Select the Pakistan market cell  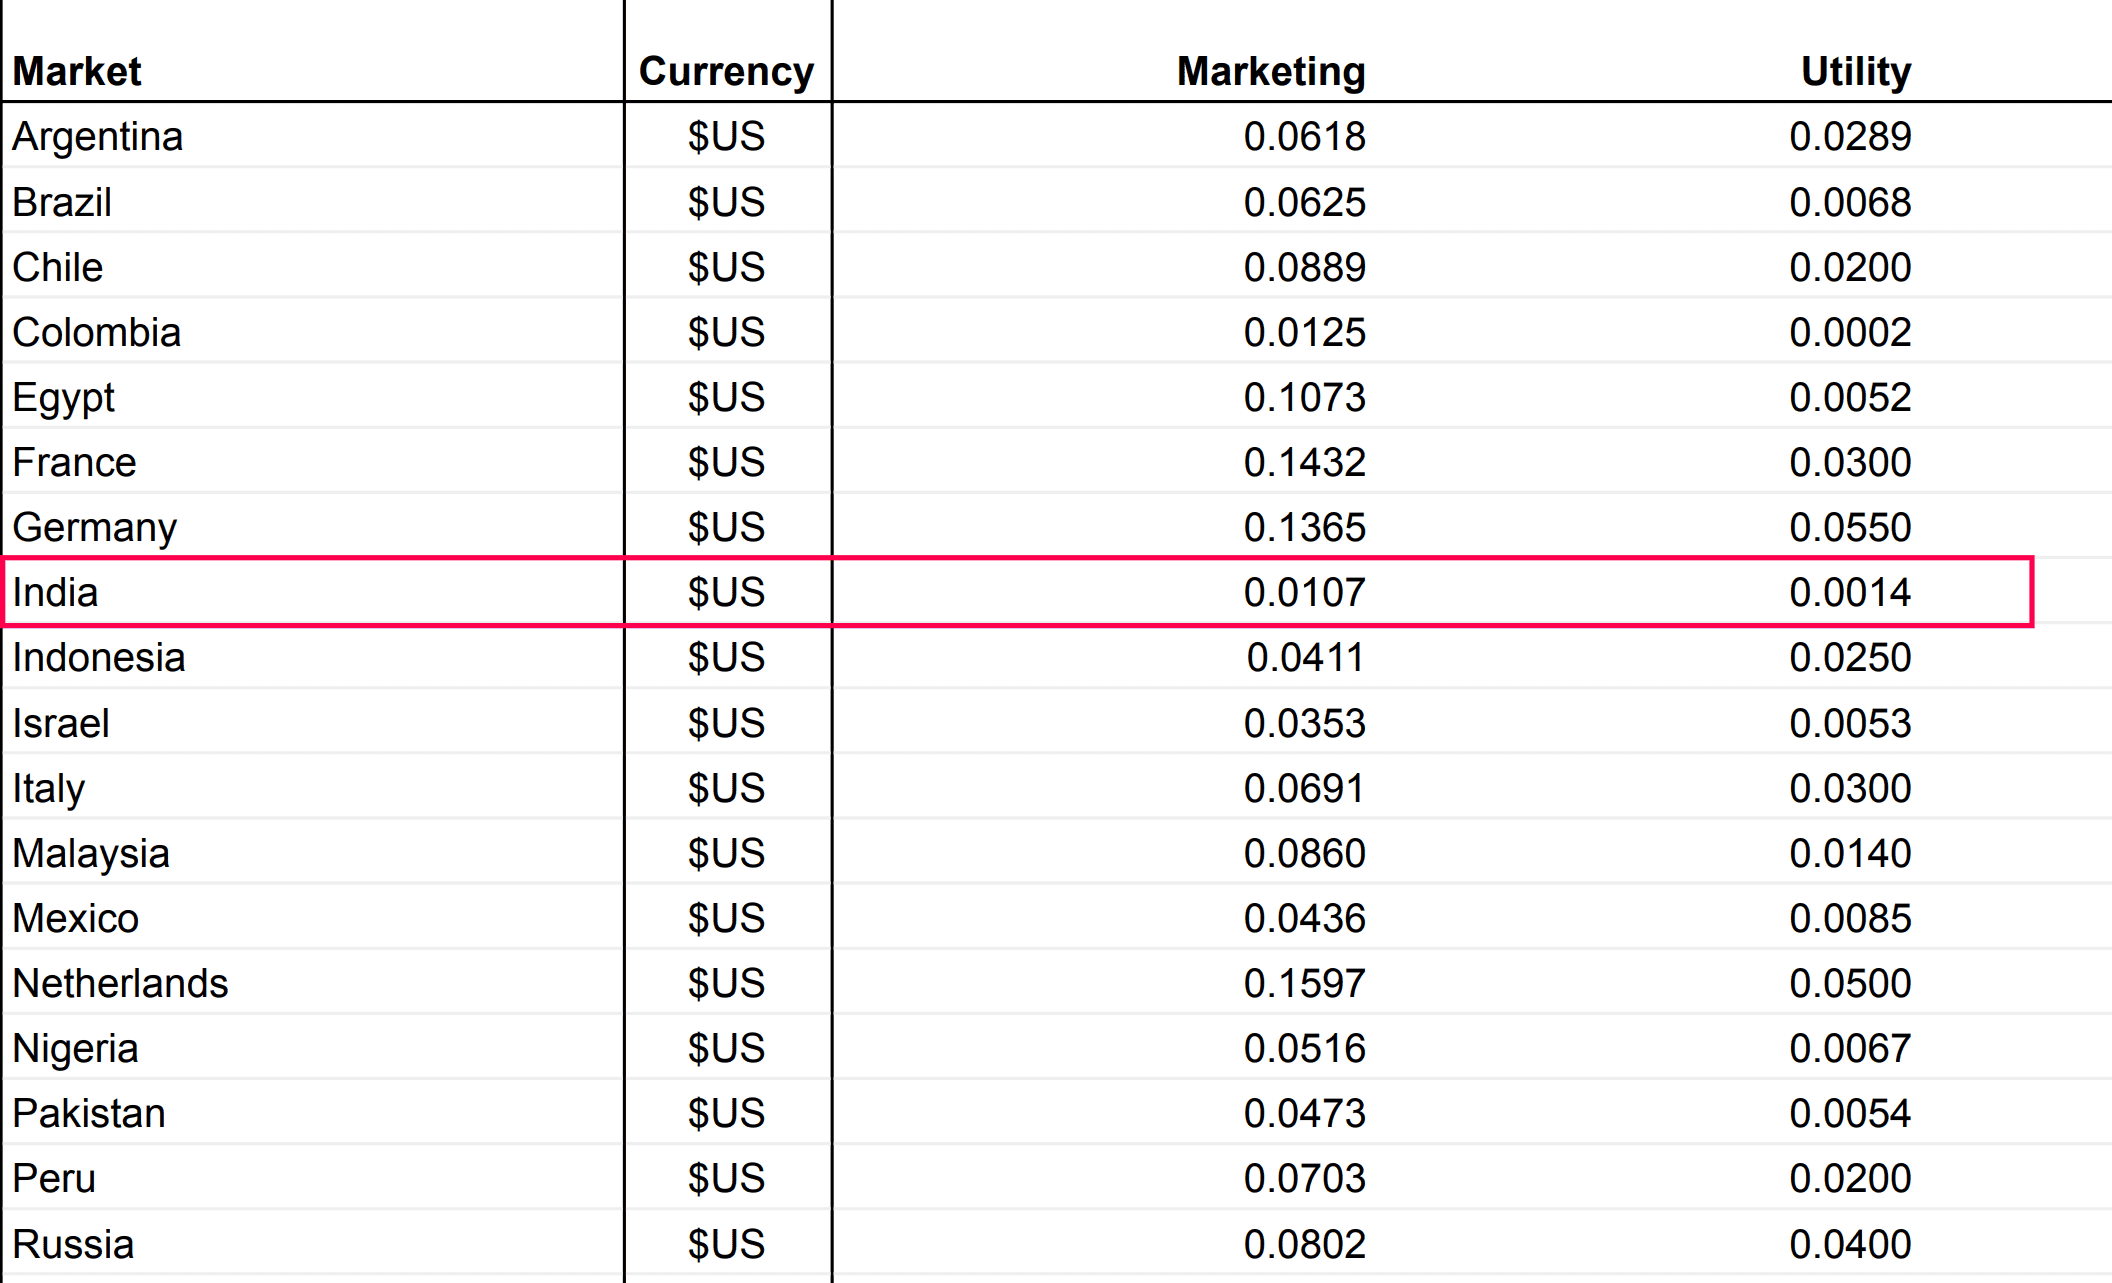[x=88, y=1113]
